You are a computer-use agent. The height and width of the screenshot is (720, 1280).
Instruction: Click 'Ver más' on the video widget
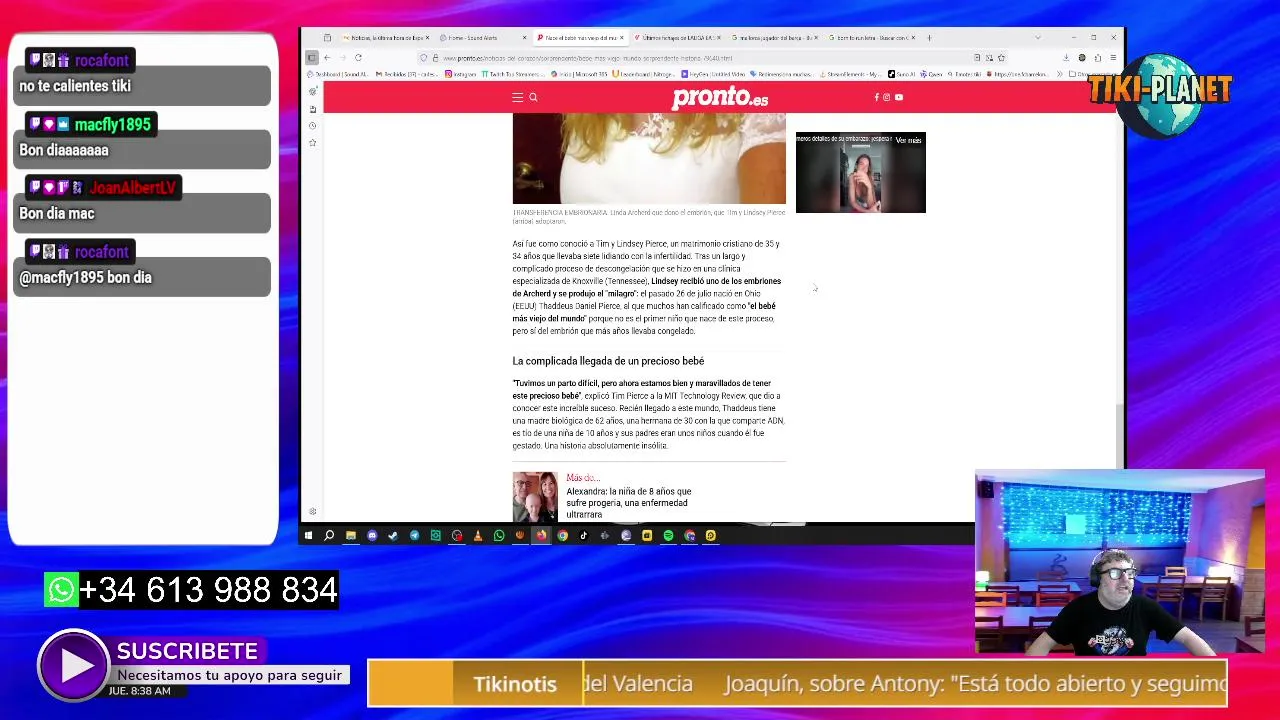[908, 141]
